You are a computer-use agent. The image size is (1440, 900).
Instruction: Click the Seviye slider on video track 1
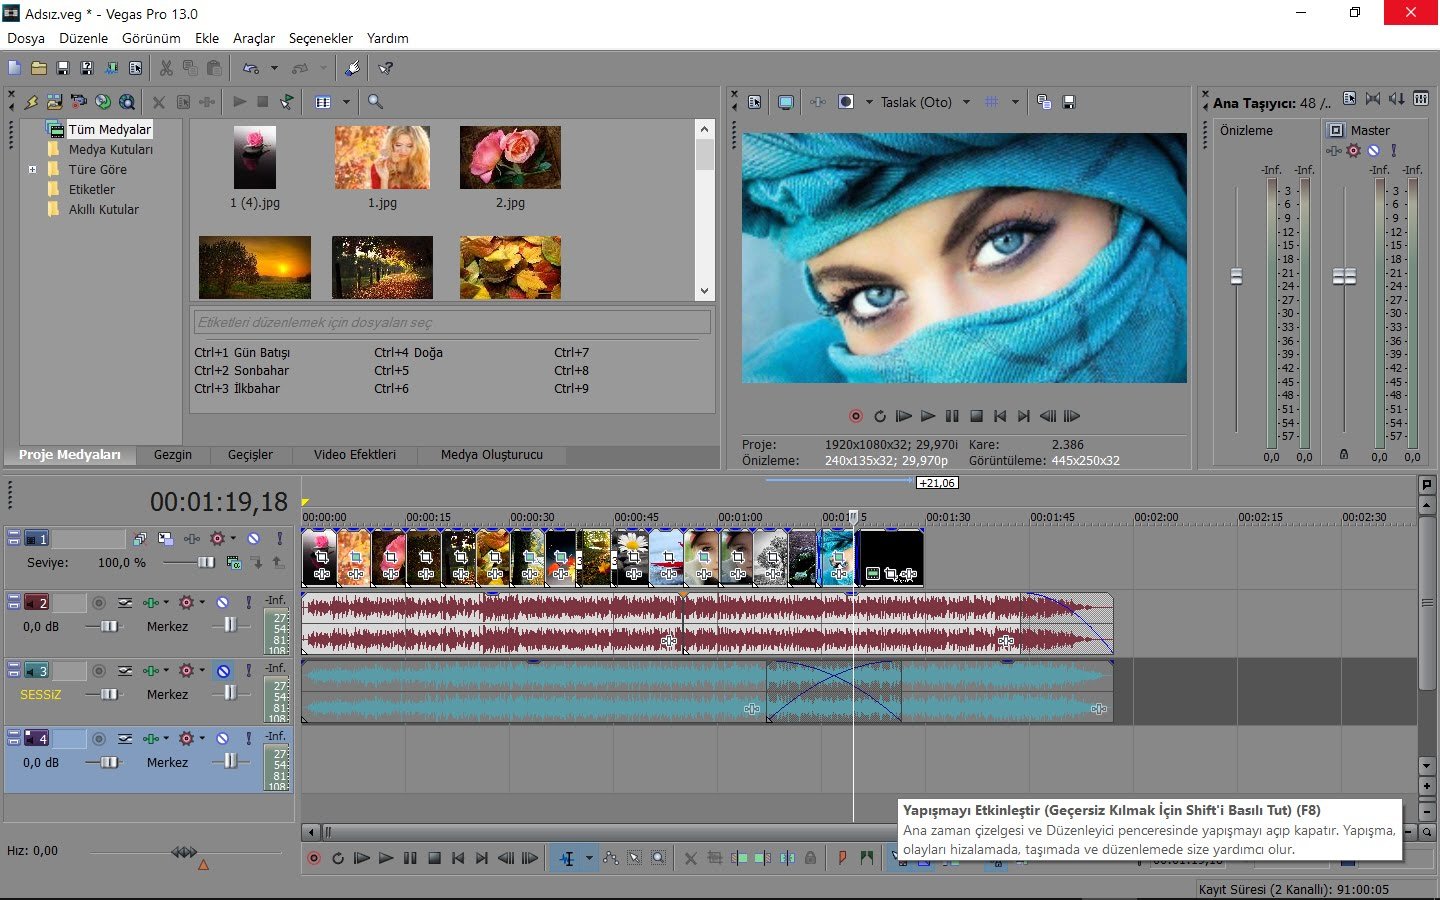205,563
